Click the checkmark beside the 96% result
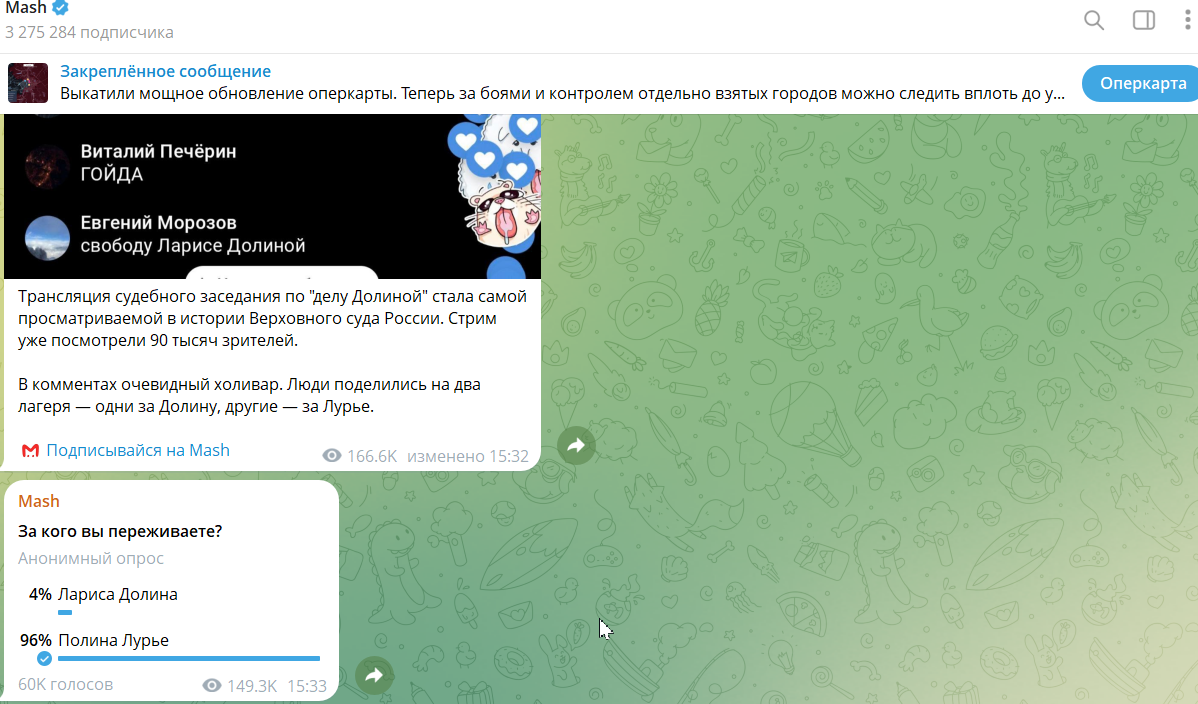The height and width of the screenshot is (704, 1198). tap(44, 659)
